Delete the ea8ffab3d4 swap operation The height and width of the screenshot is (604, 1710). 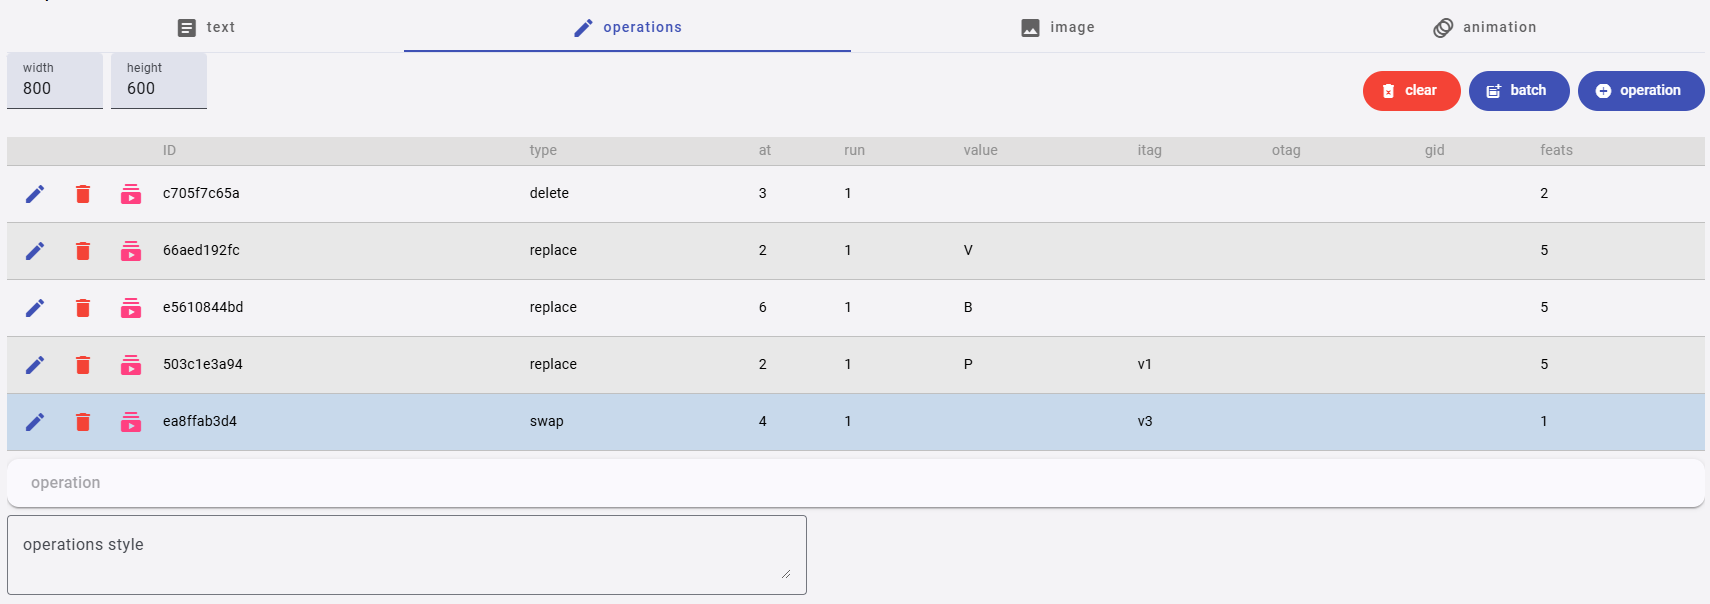point(83,422)
